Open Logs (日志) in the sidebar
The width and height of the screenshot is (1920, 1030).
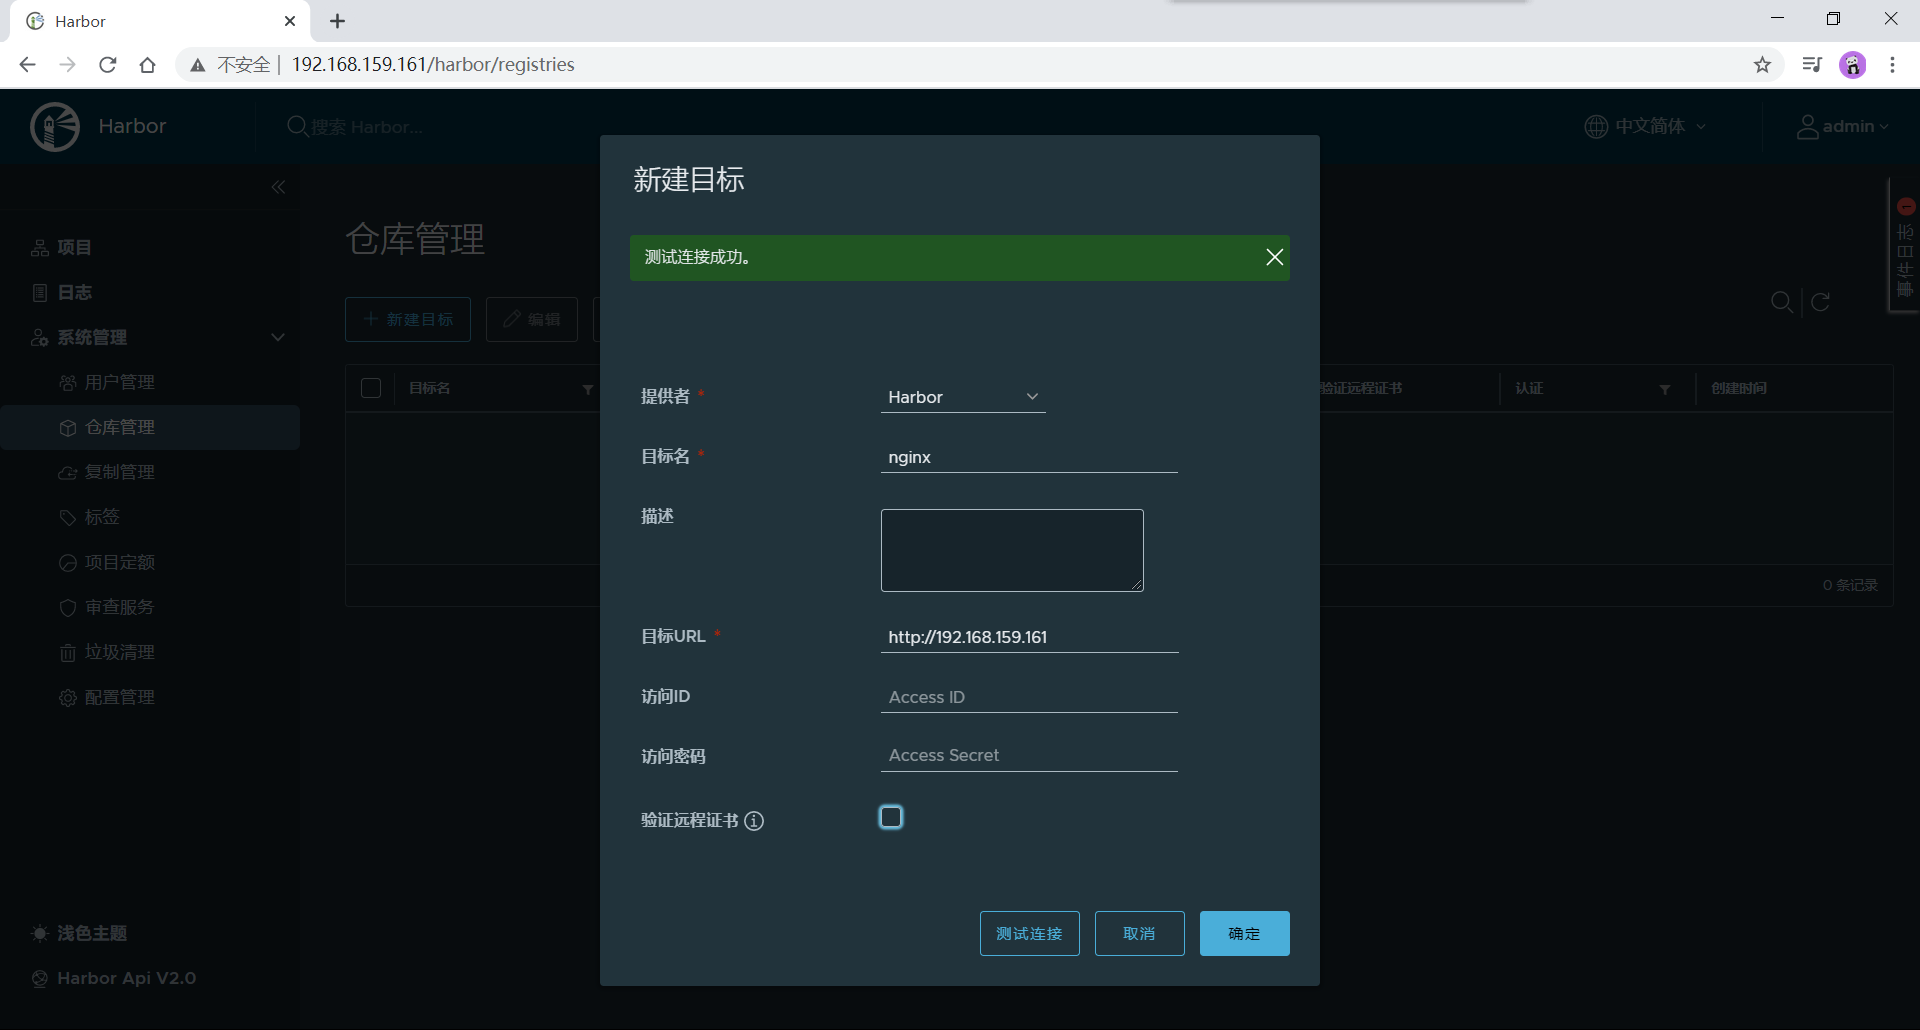click(62, 292)
